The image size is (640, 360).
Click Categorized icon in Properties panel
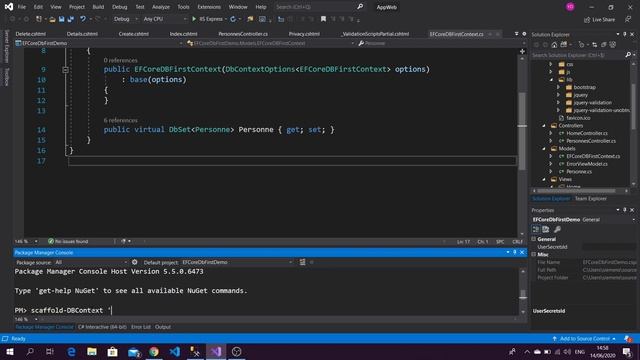click(536, 229)
